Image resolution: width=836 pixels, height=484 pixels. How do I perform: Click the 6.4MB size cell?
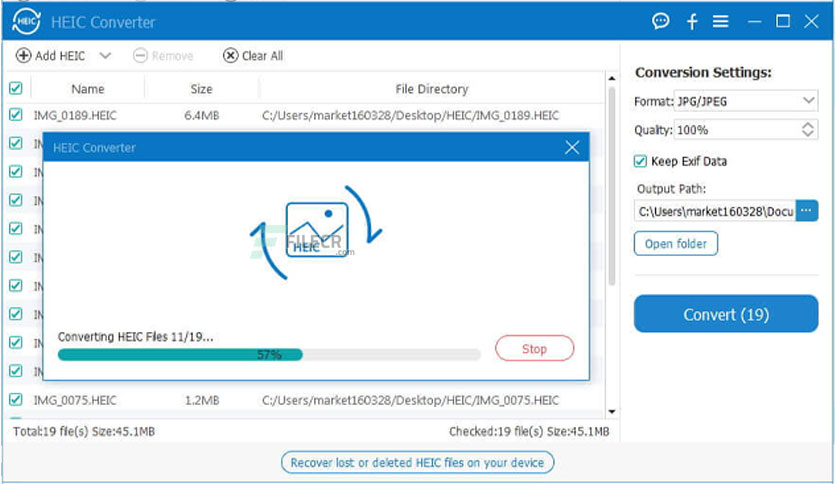[202, 115]
